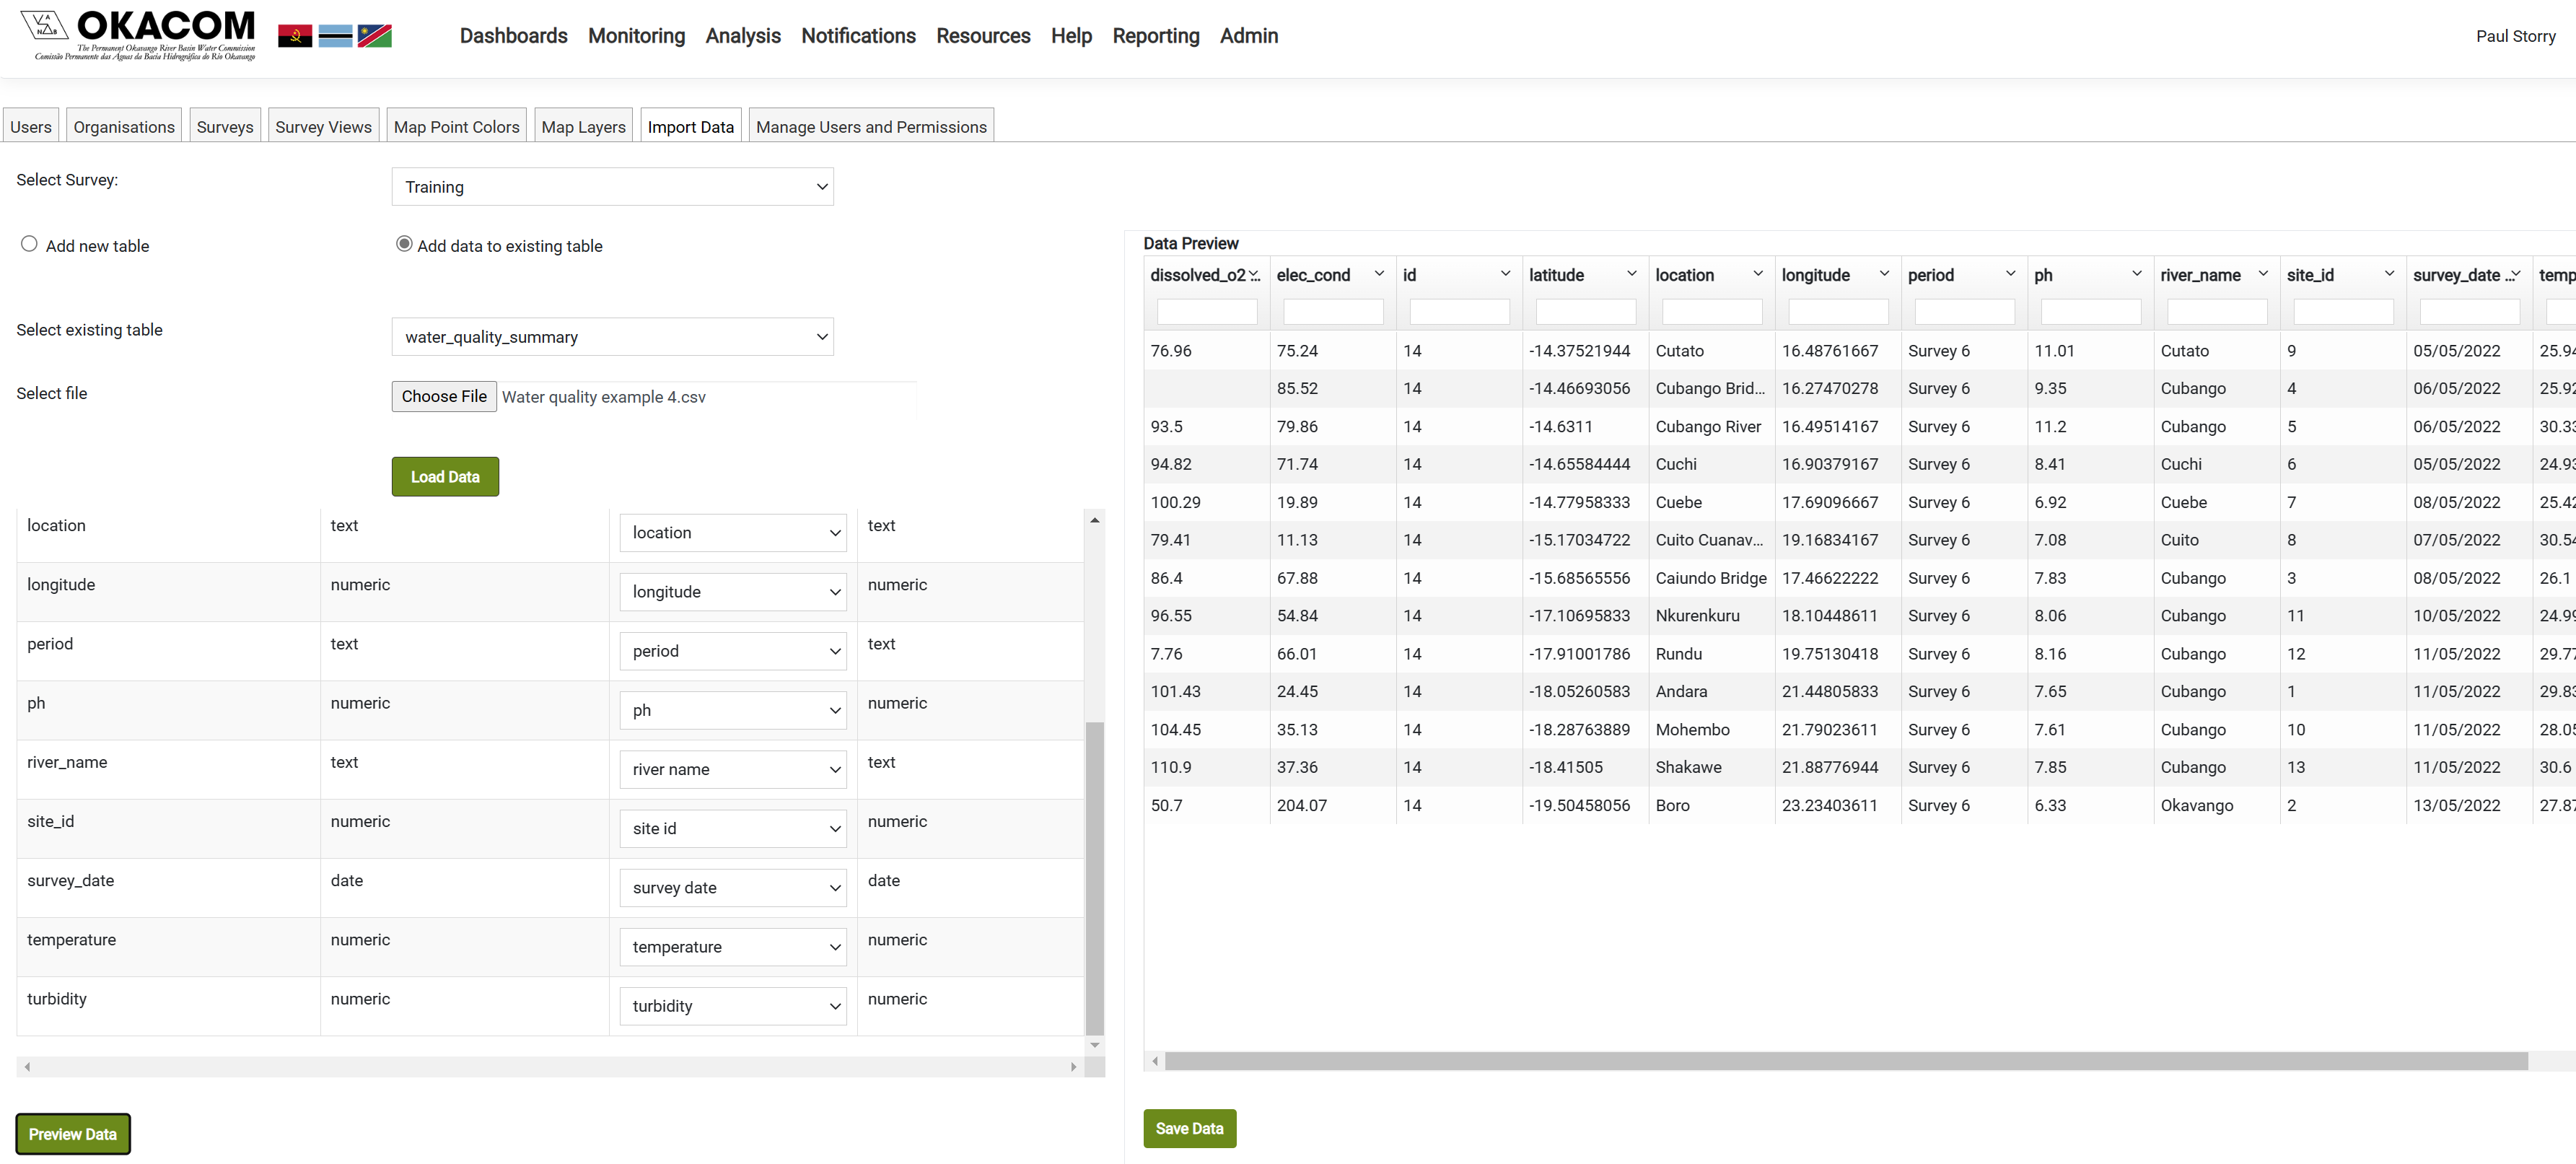2576x1164 pixels.
Task: Switch to the Users tab
Action: (31, 126)
